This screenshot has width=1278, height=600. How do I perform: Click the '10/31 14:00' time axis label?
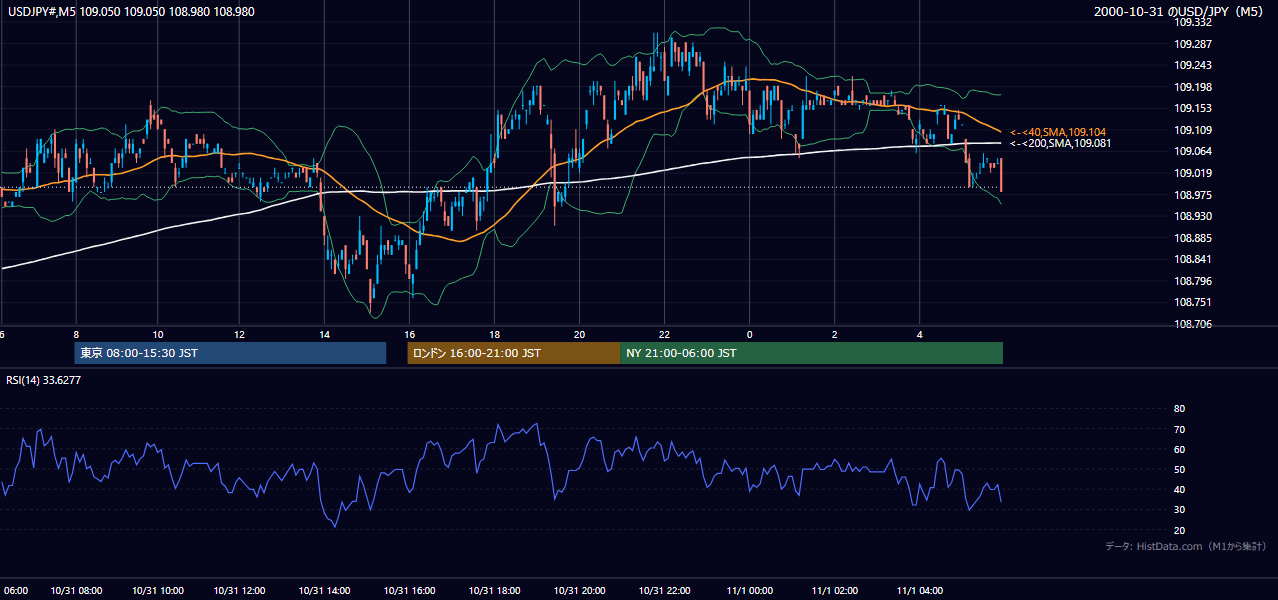[x=325, y=591]
